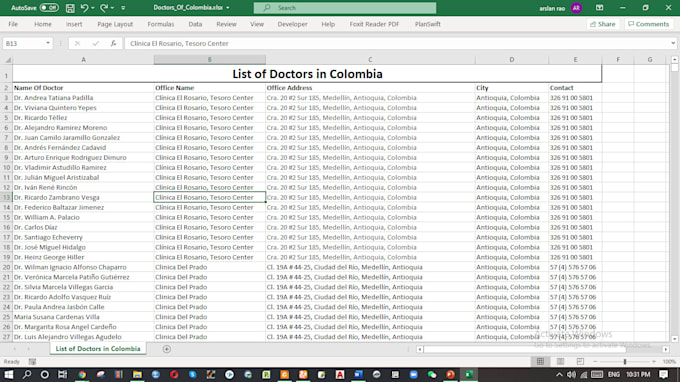Open Chrome from taskbar
Image resolution: width=680 pixels, height=382 pixels.
[x=82, y=375]
